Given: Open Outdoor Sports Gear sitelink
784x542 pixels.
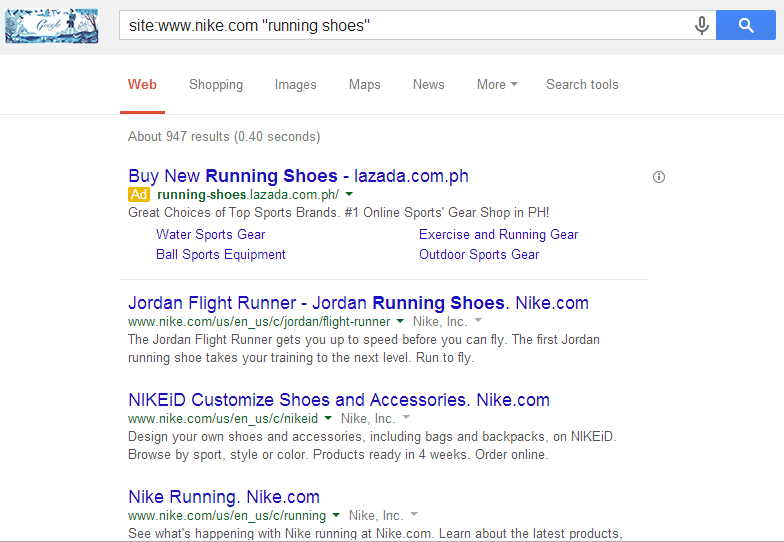Looking at the screenshot, I should tap(479, 254).
